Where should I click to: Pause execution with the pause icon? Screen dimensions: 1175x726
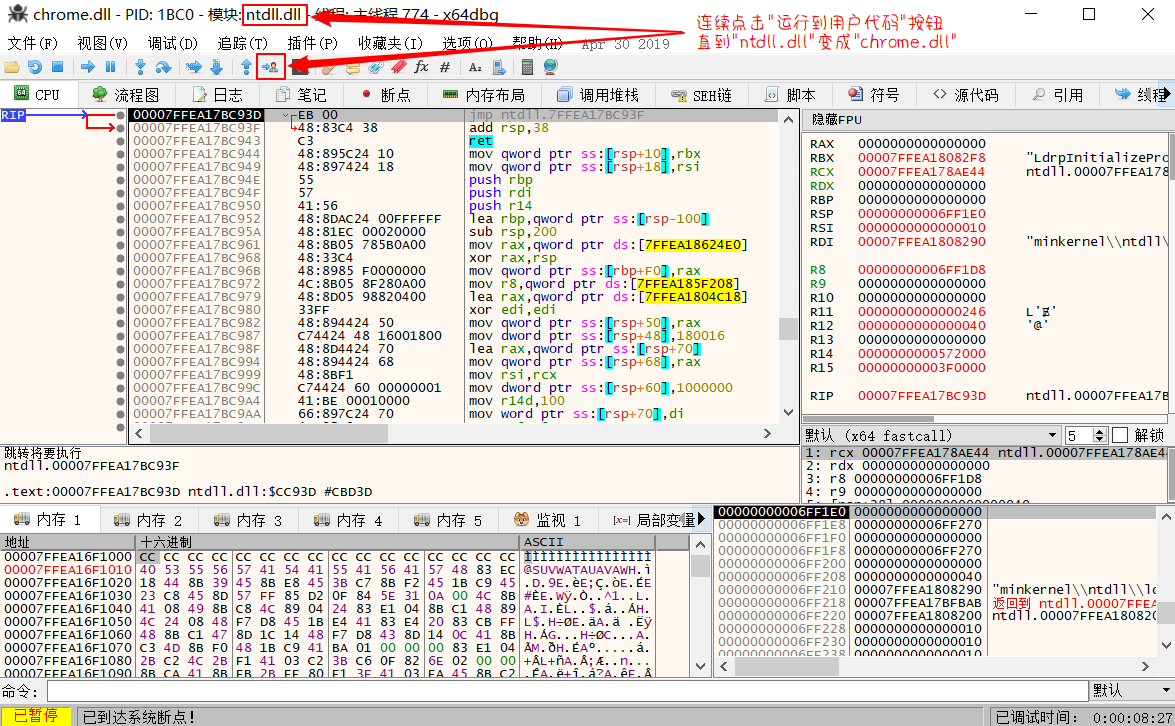111,67
